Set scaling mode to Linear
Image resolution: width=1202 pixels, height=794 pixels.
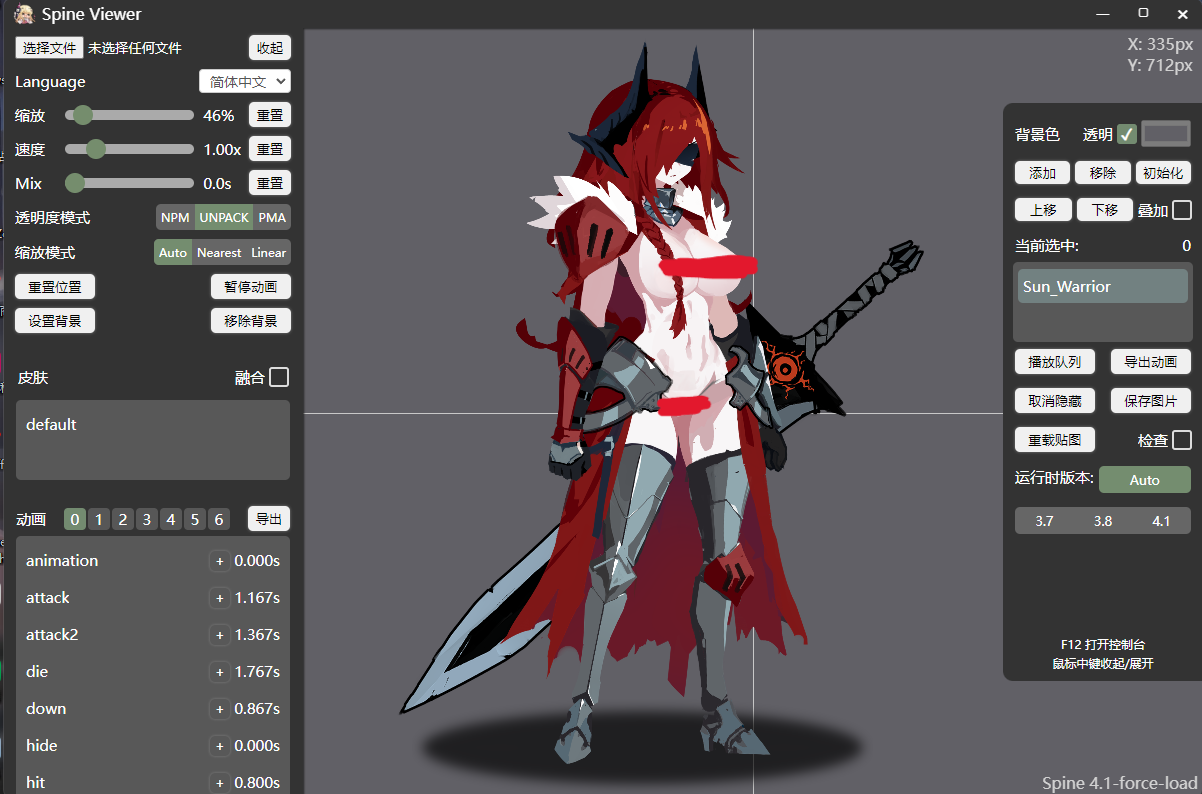click(268, 252)
